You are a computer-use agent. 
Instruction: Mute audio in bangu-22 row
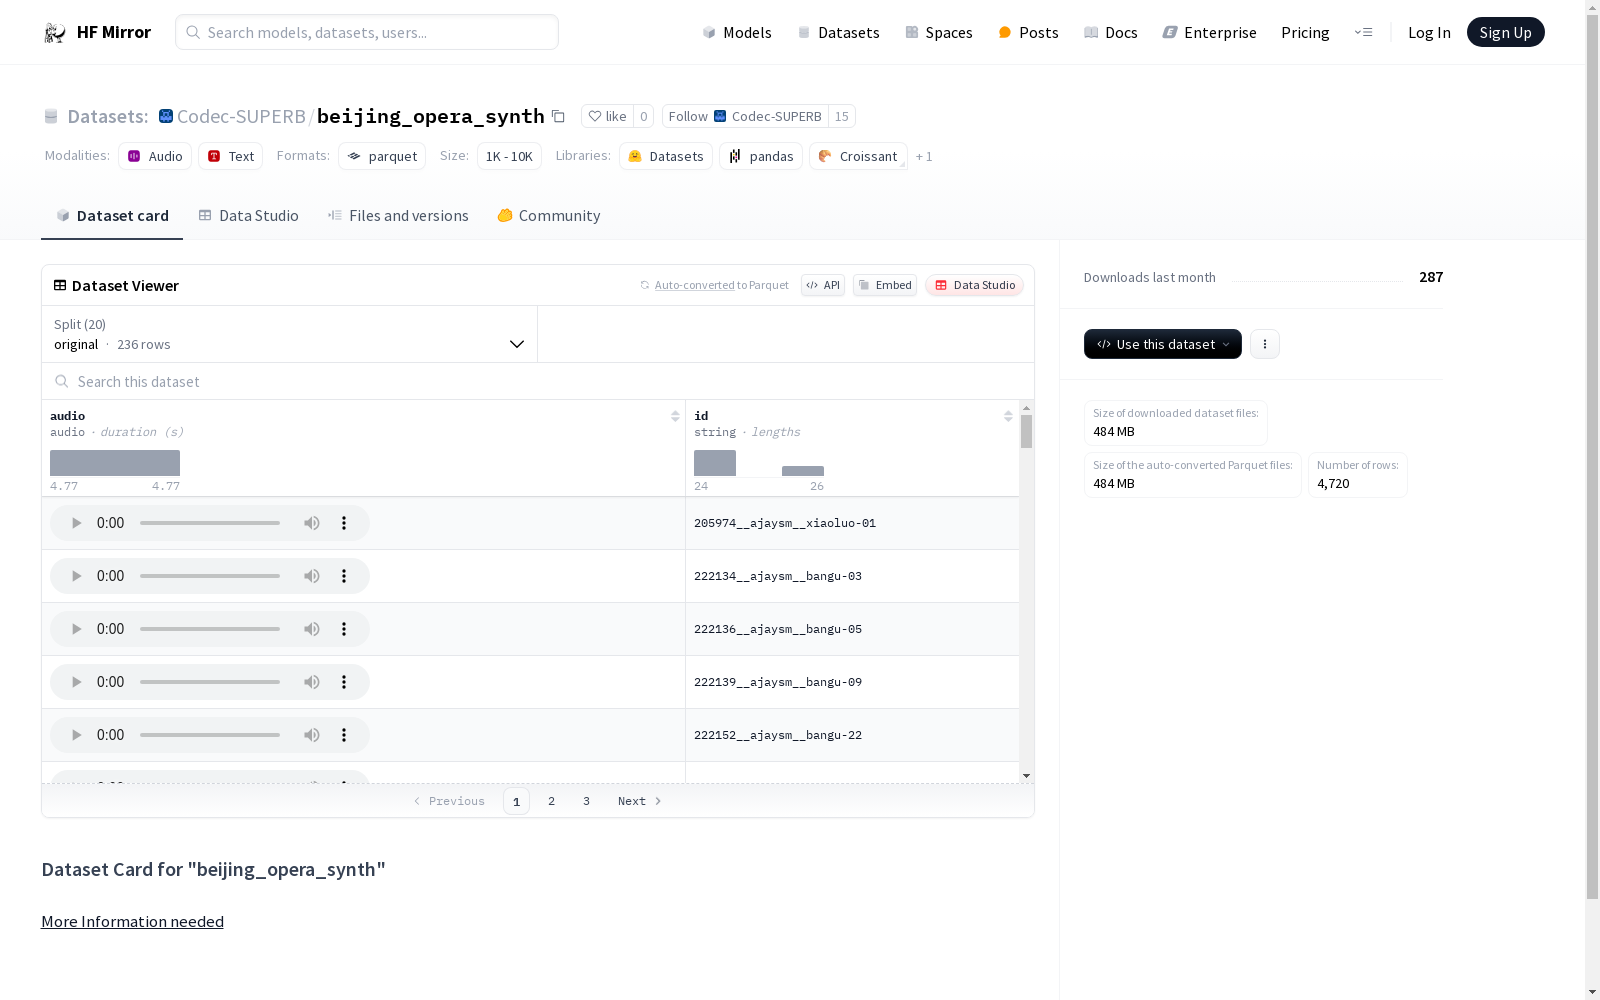(312, 735)
